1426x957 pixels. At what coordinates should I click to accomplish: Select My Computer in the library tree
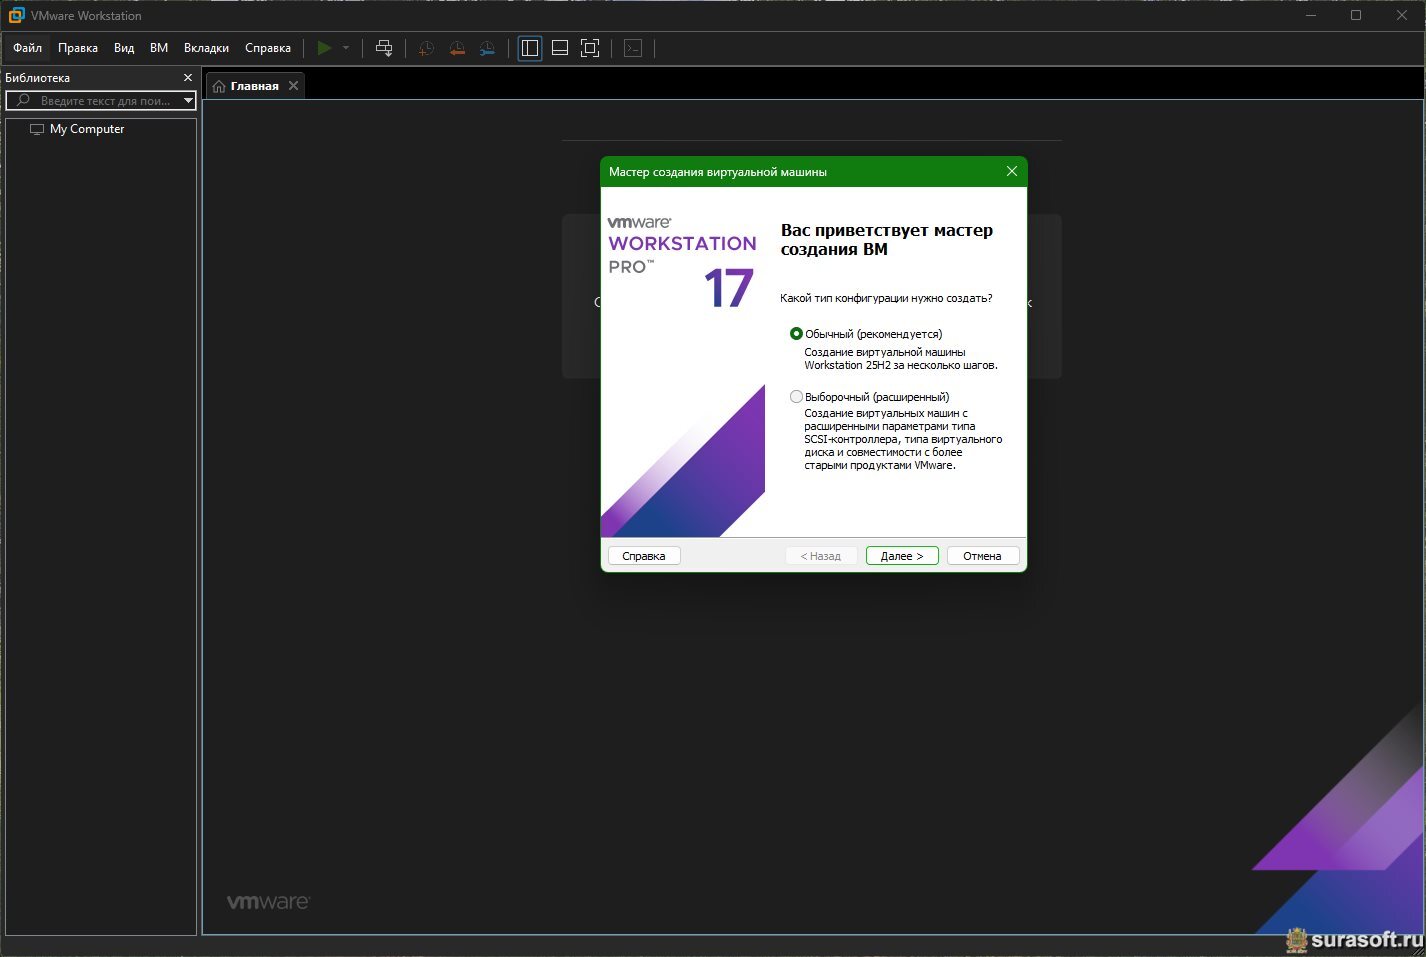click(x=87, y=129)
